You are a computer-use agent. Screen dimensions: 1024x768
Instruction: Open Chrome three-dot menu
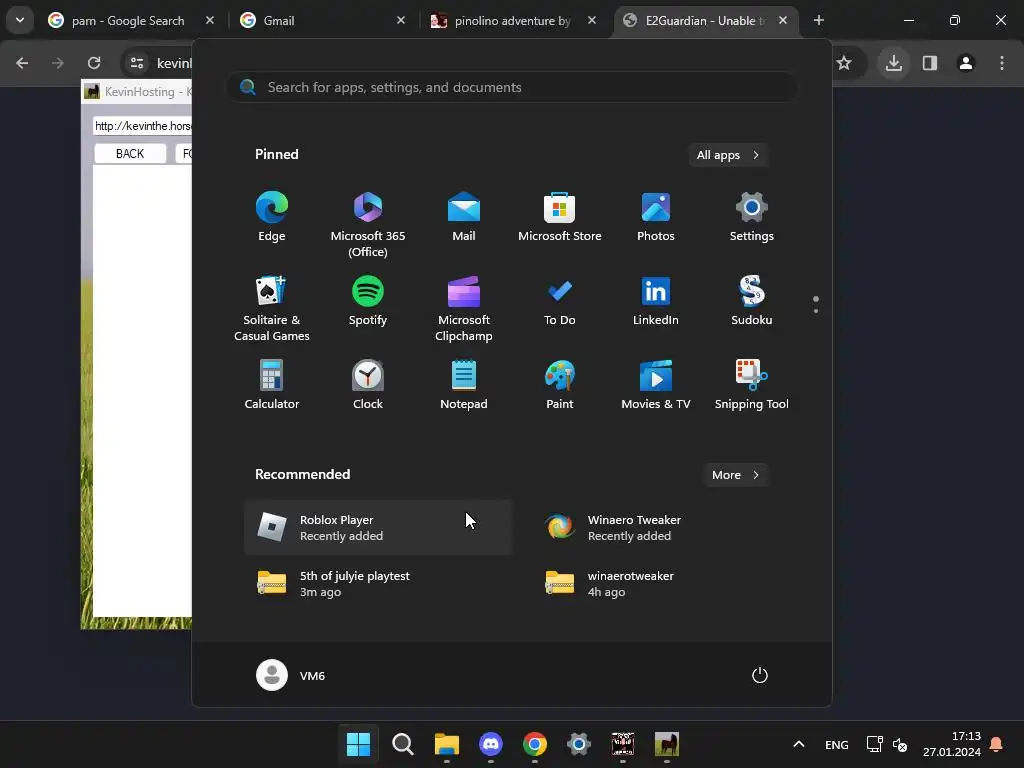coord(1002,63)
